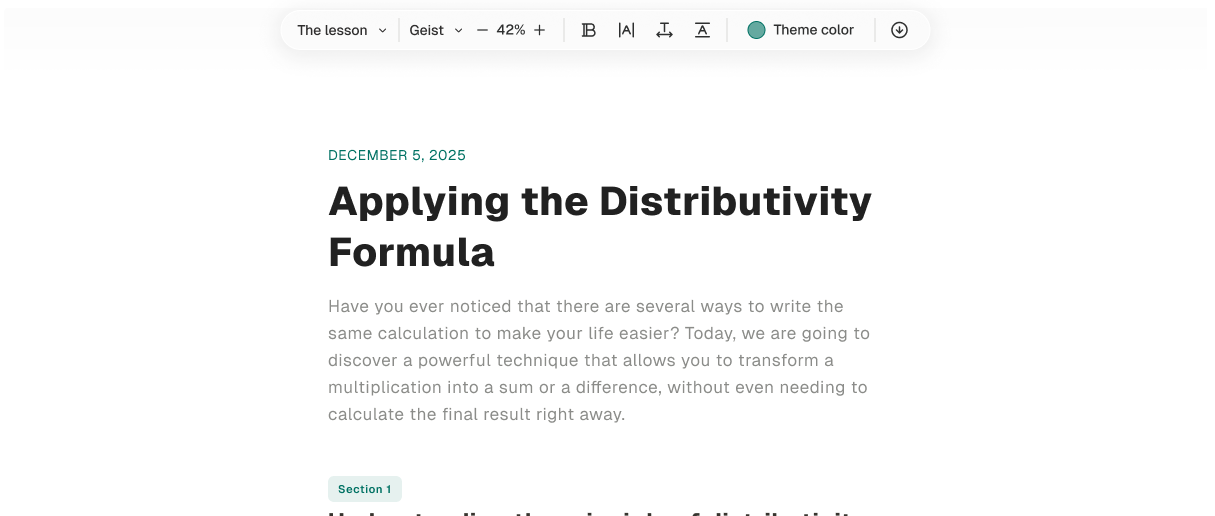Select the Section 1 badge

click(365, 489)
